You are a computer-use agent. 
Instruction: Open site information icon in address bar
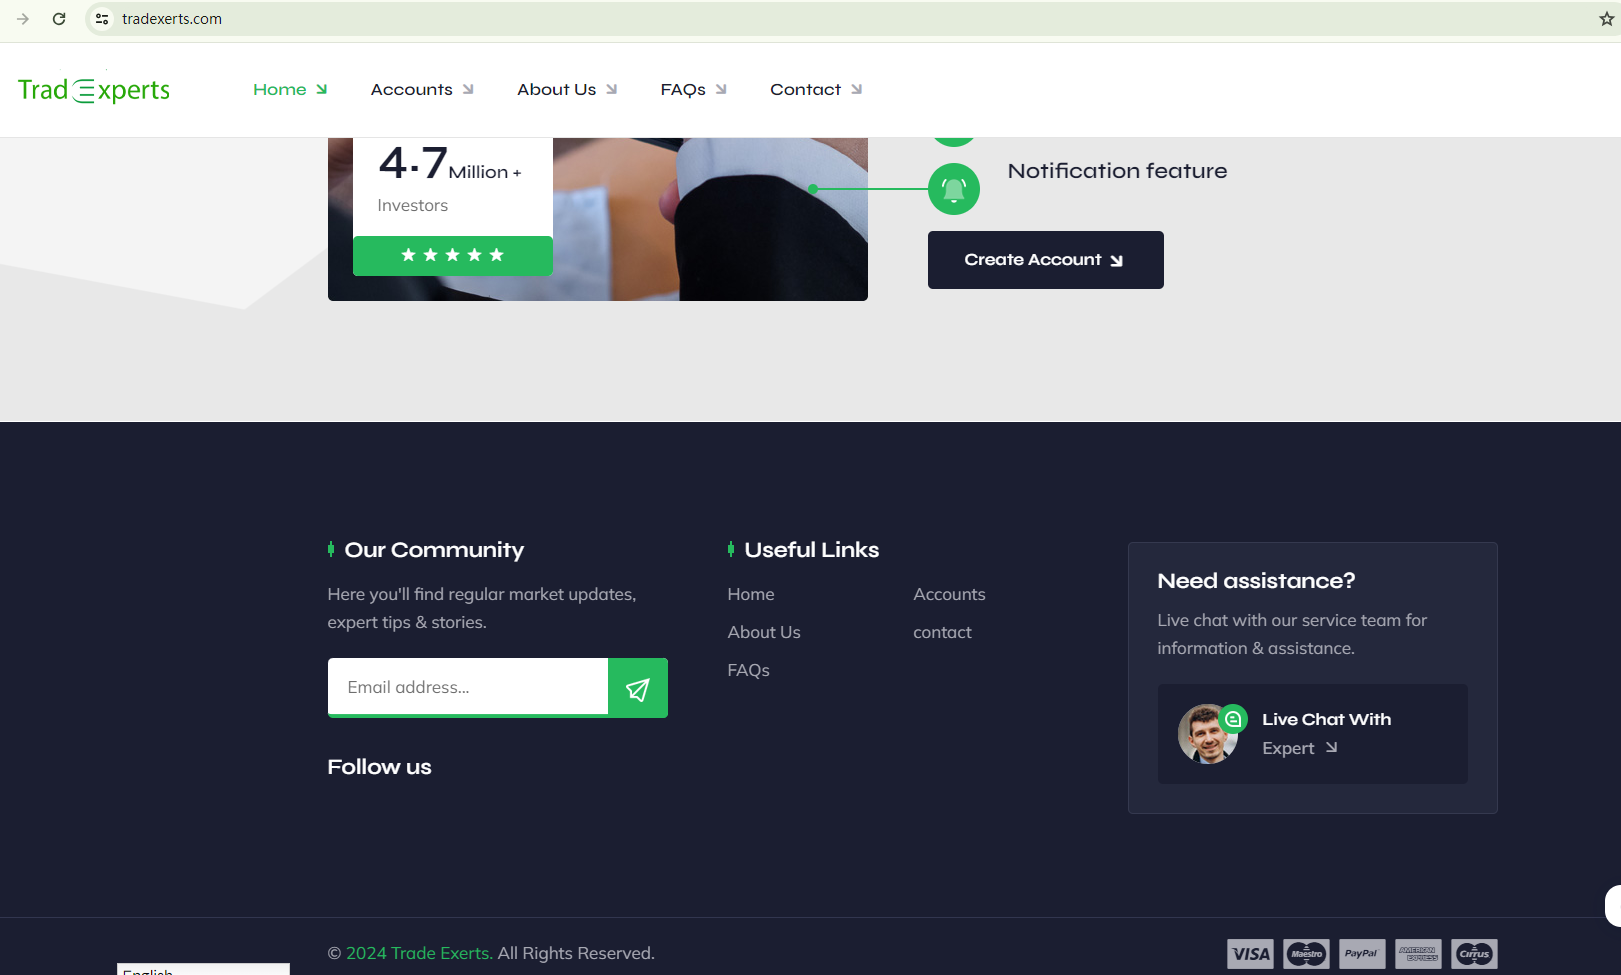pos(102,19)
